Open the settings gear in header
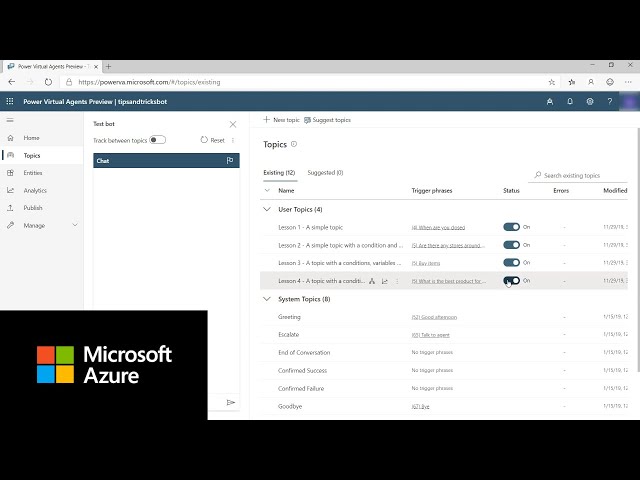The height and width of the screenshot is (480, 640). pos(590,102)
